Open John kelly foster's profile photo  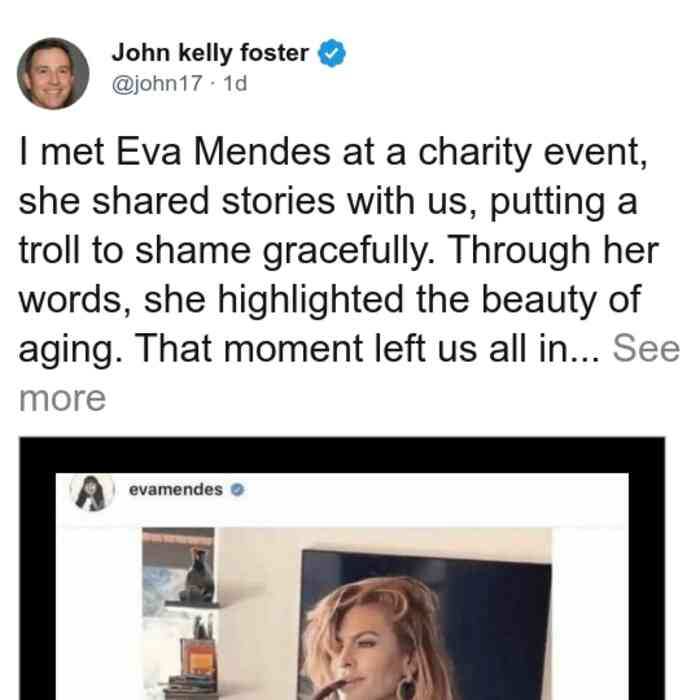coord(53,74)
